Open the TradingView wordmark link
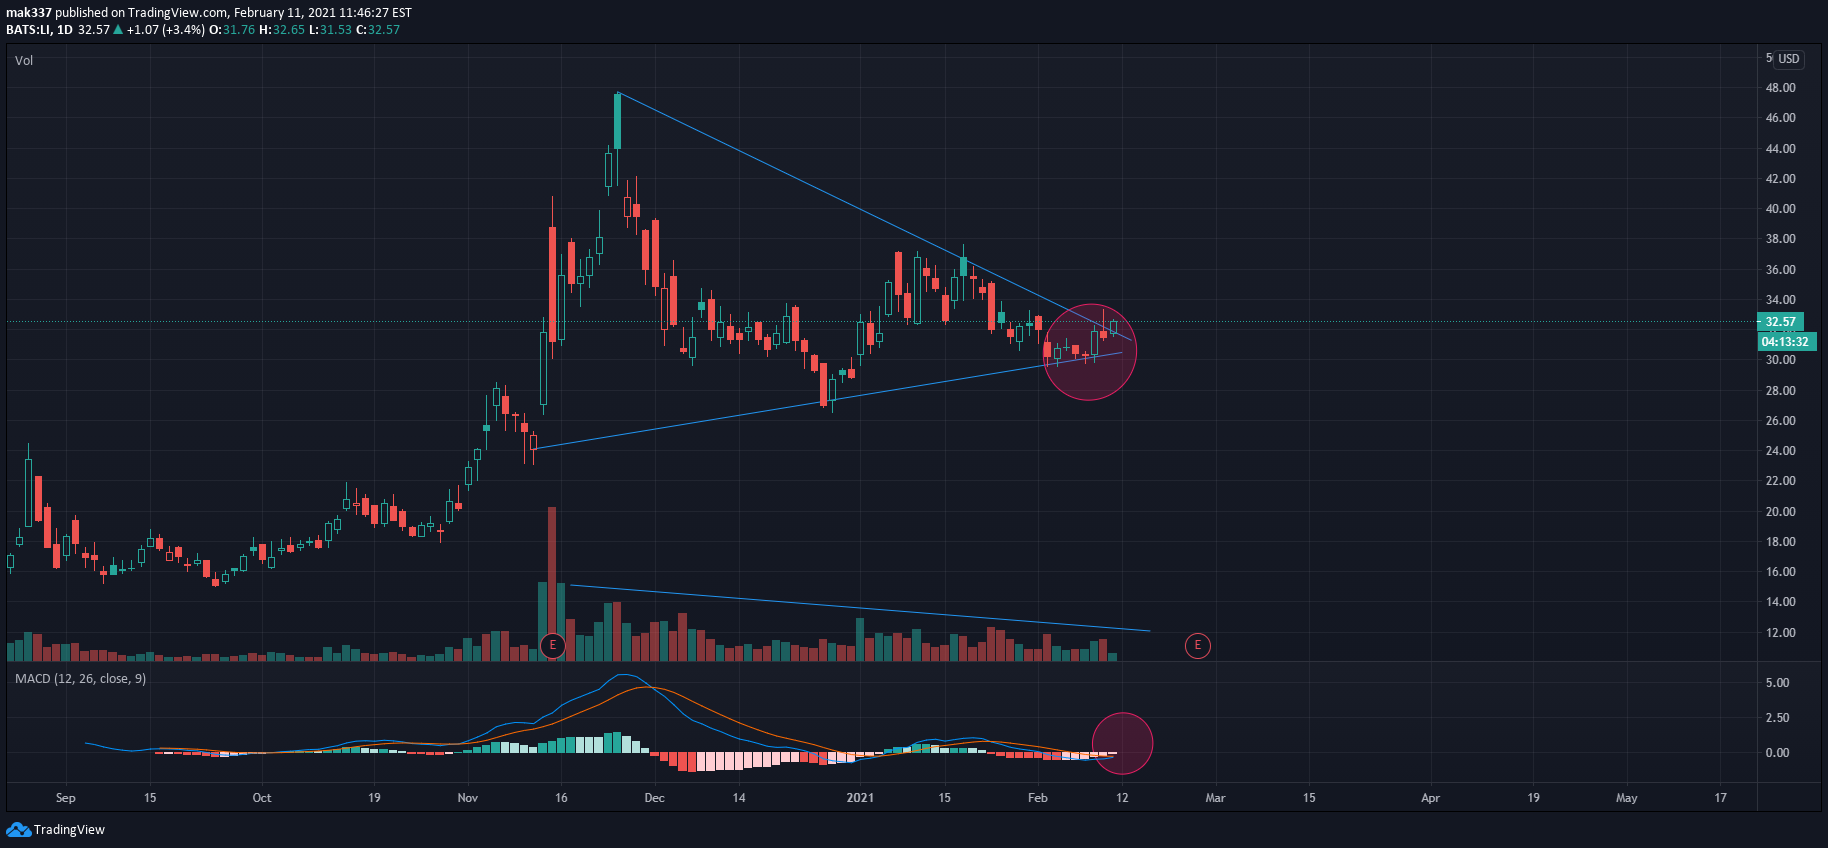This screenshot has height=848, width=1828. [x=69, y=829]
